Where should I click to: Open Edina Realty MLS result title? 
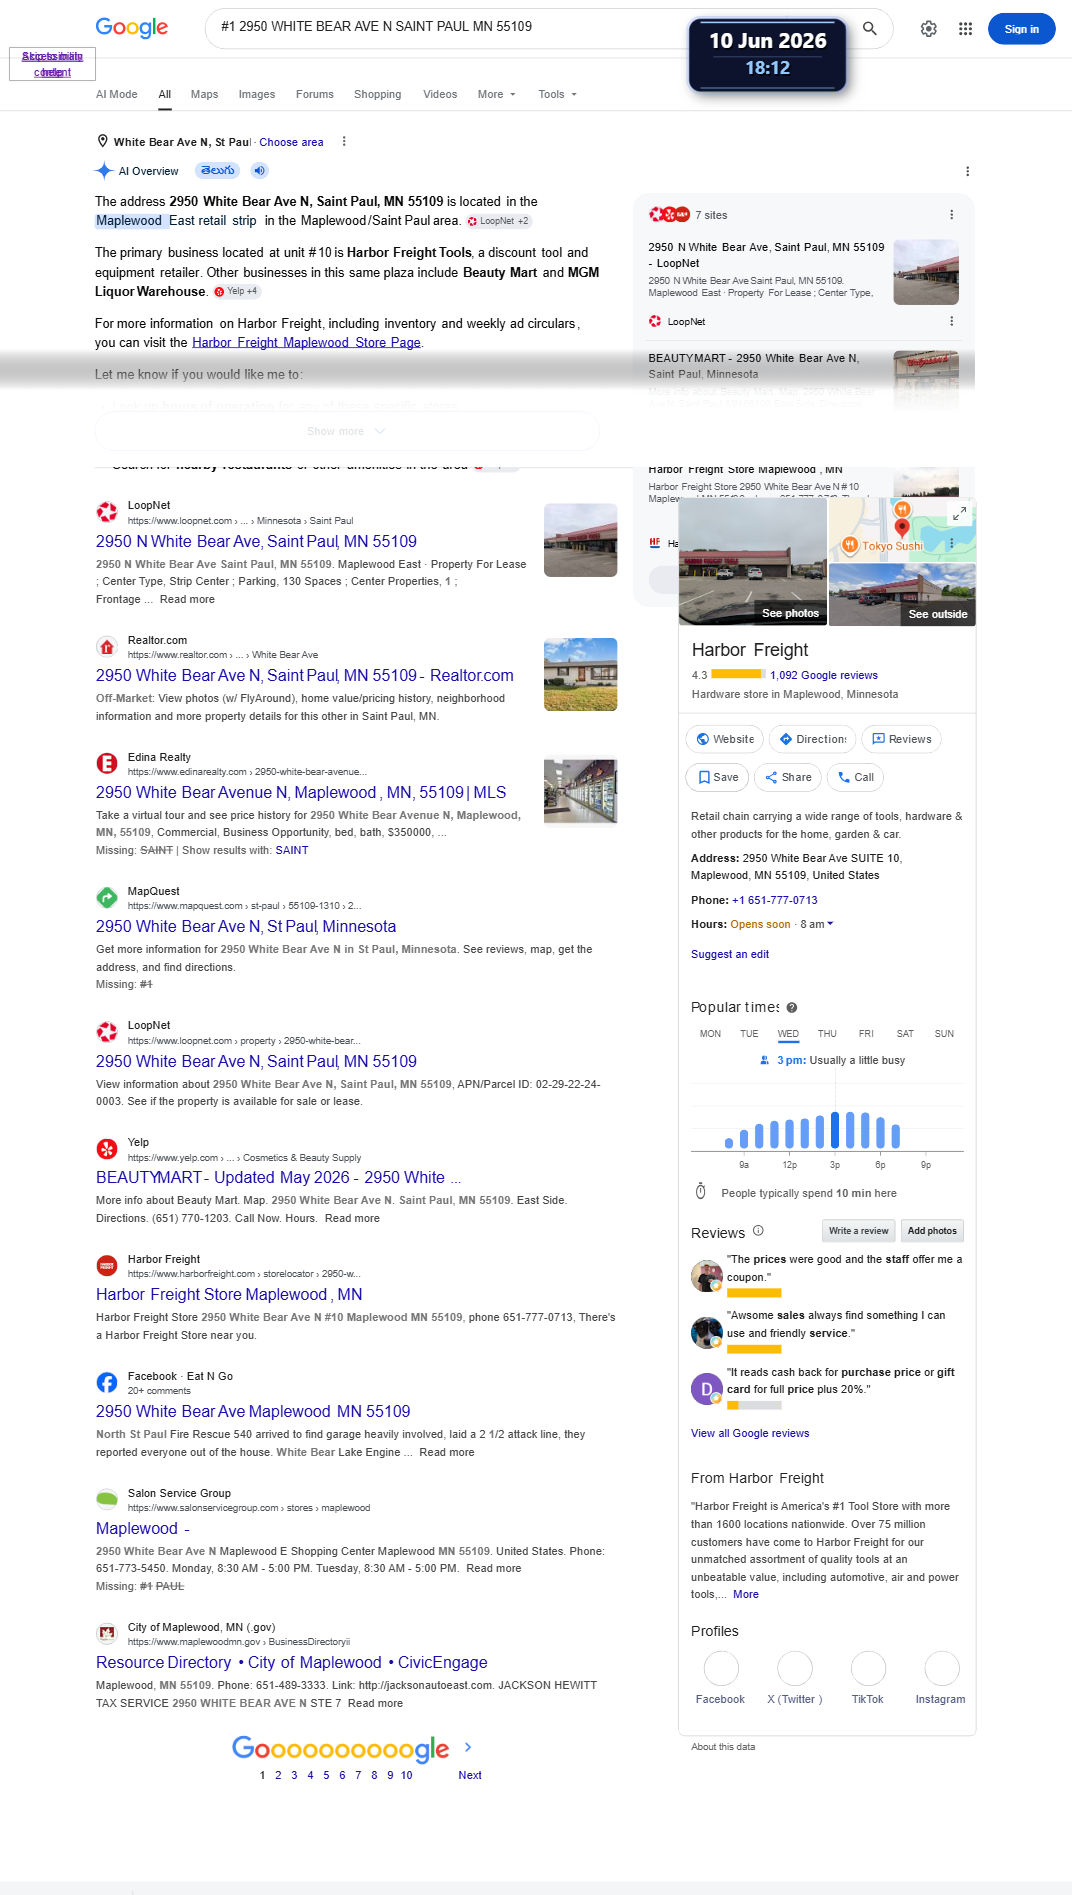(x=301, y=792)
